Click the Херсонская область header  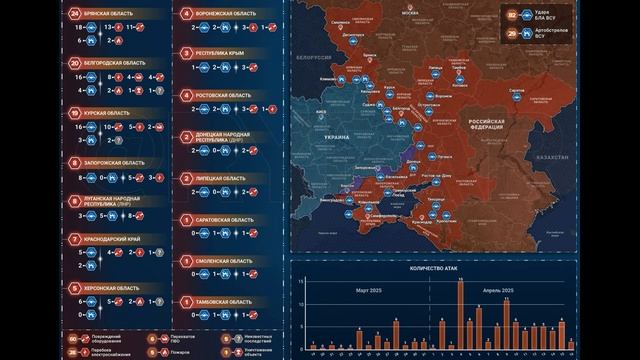click(x=111, y=288)
